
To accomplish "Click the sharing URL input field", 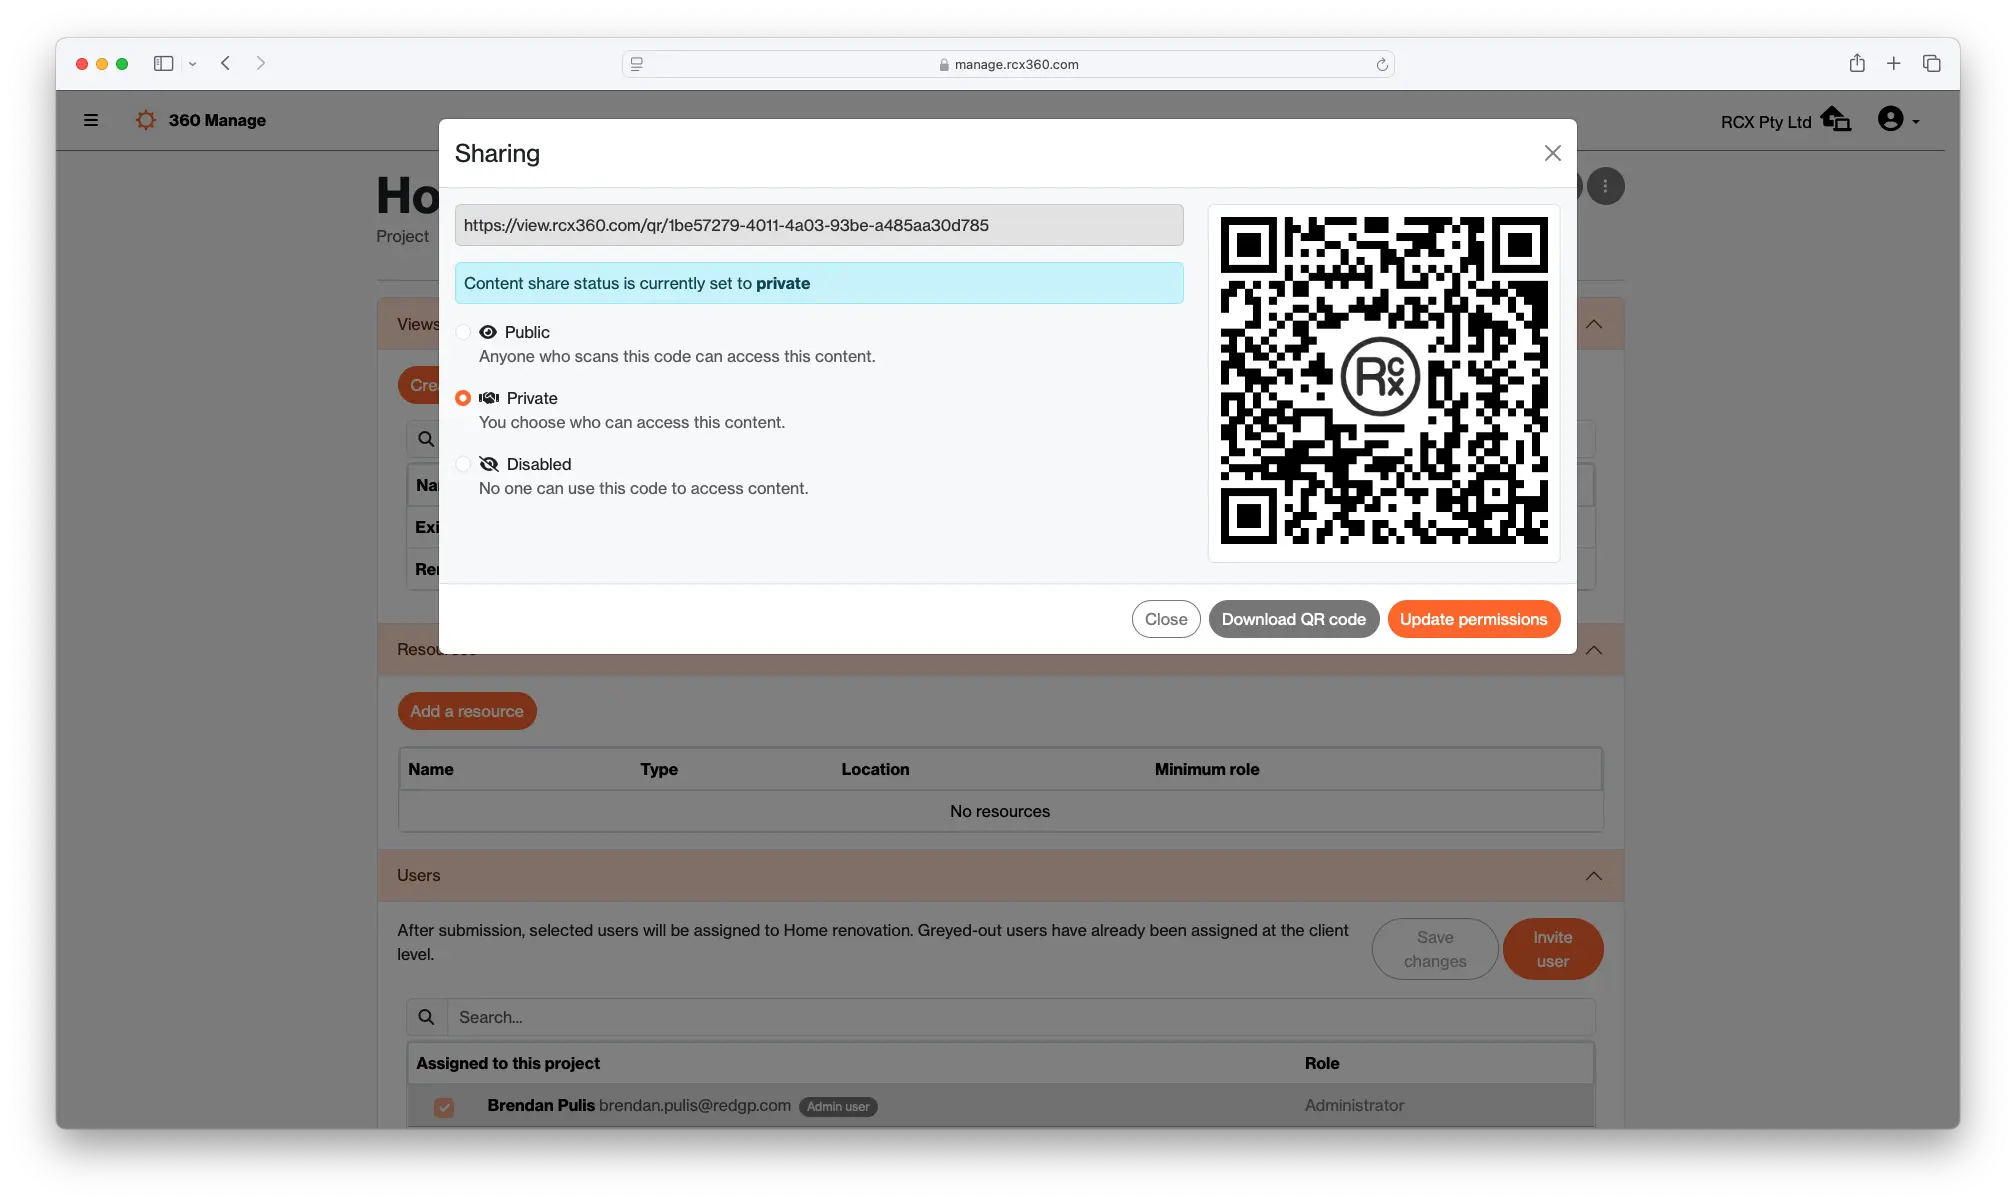I will point(819,225).
